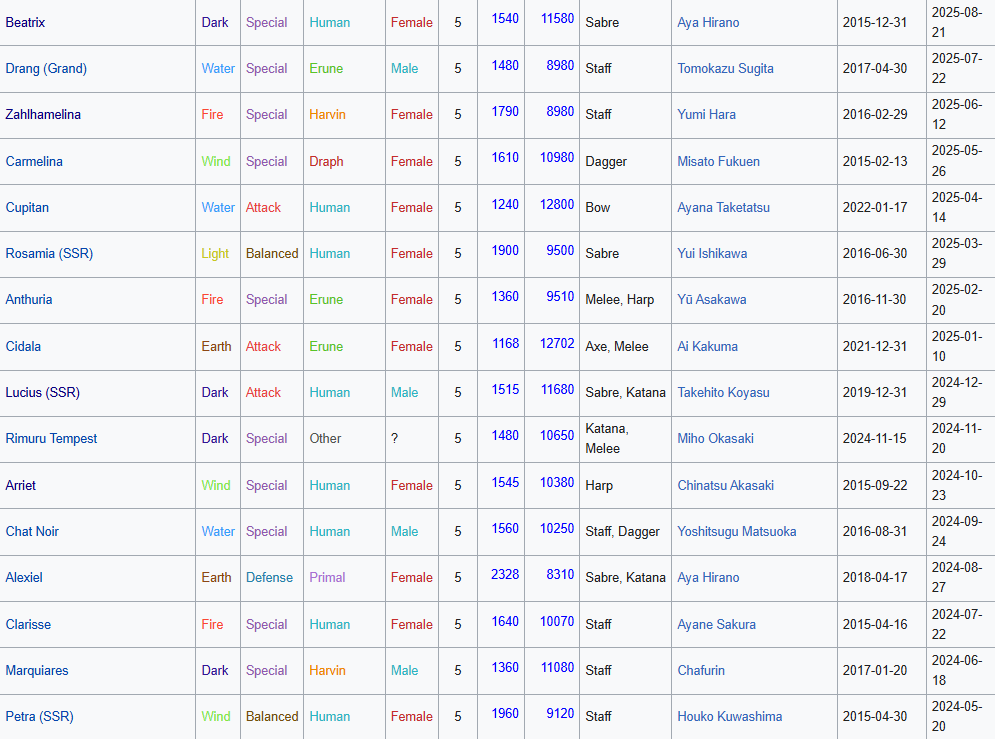The image size is (995, 739).
Task: Click ATK value 2328 for Alexiel
Action: coord(505,574)
